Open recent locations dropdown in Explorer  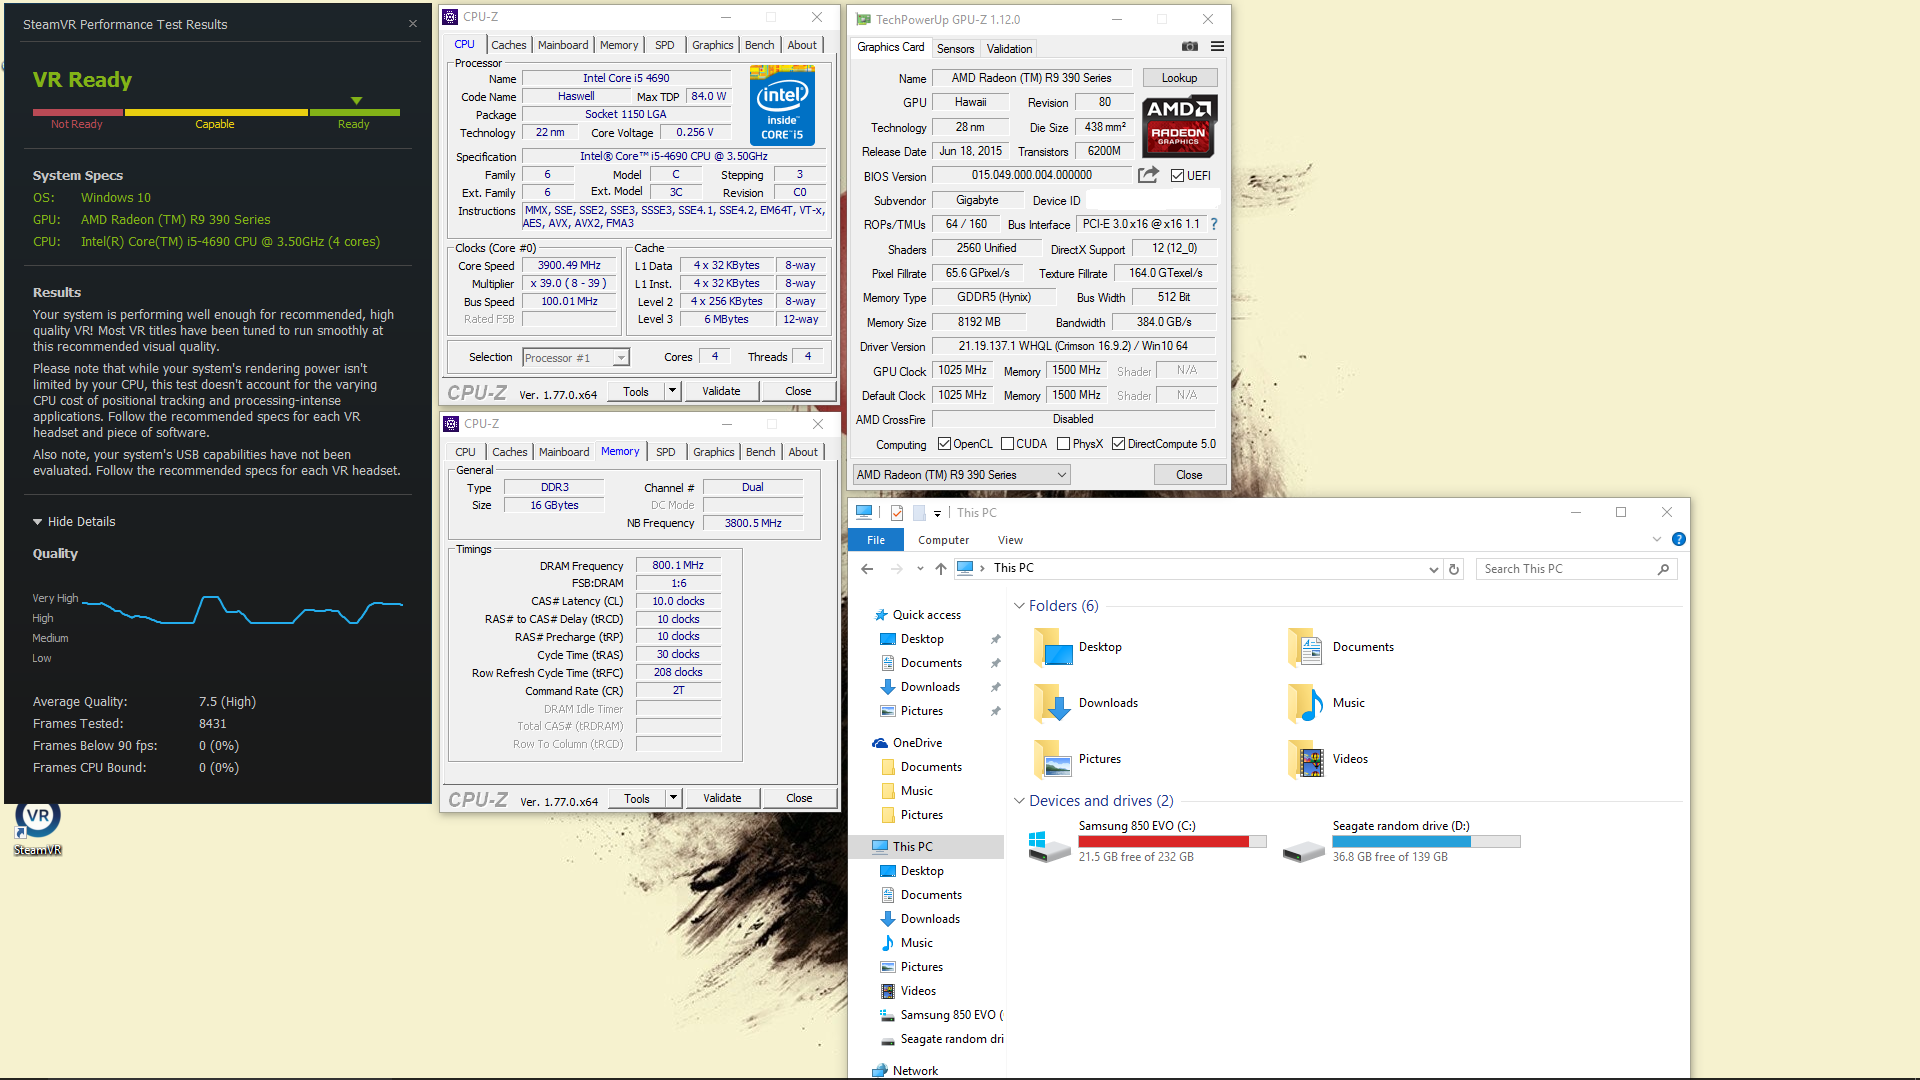(x=920, y=569)
